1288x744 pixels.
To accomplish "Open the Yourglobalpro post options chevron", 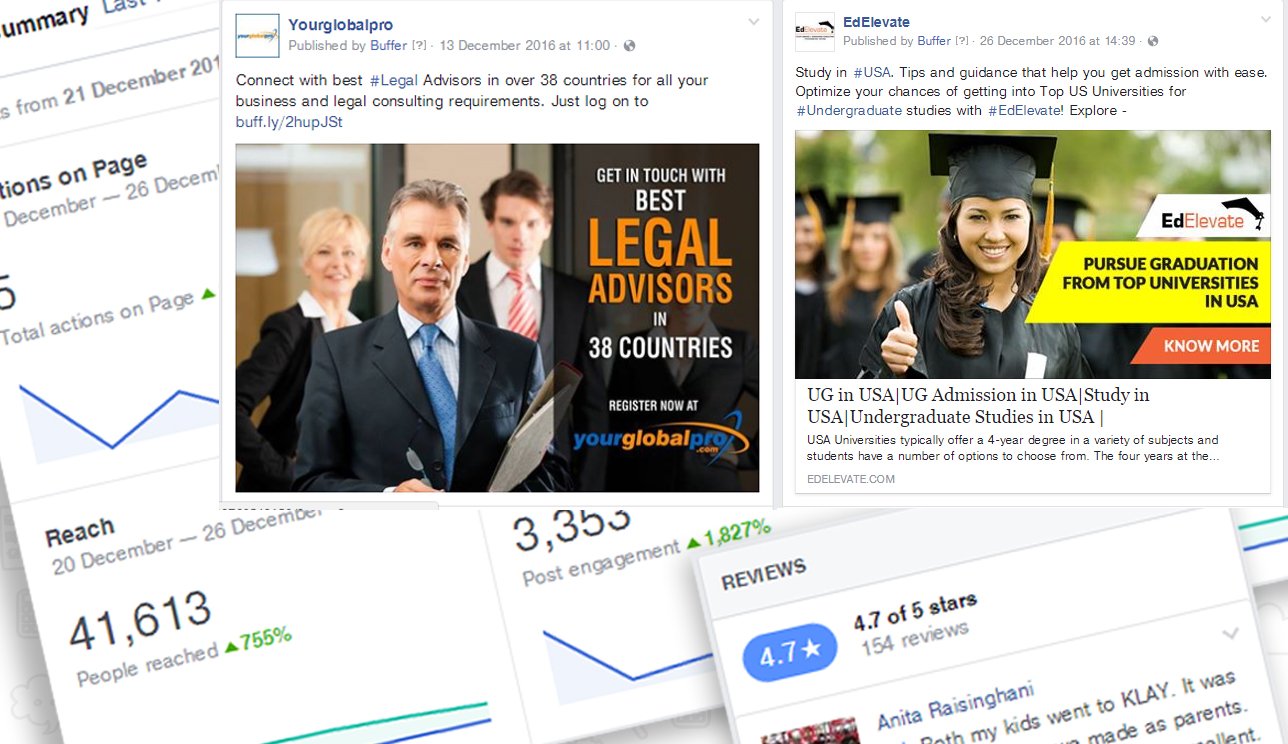I will [x=753, y=22].
